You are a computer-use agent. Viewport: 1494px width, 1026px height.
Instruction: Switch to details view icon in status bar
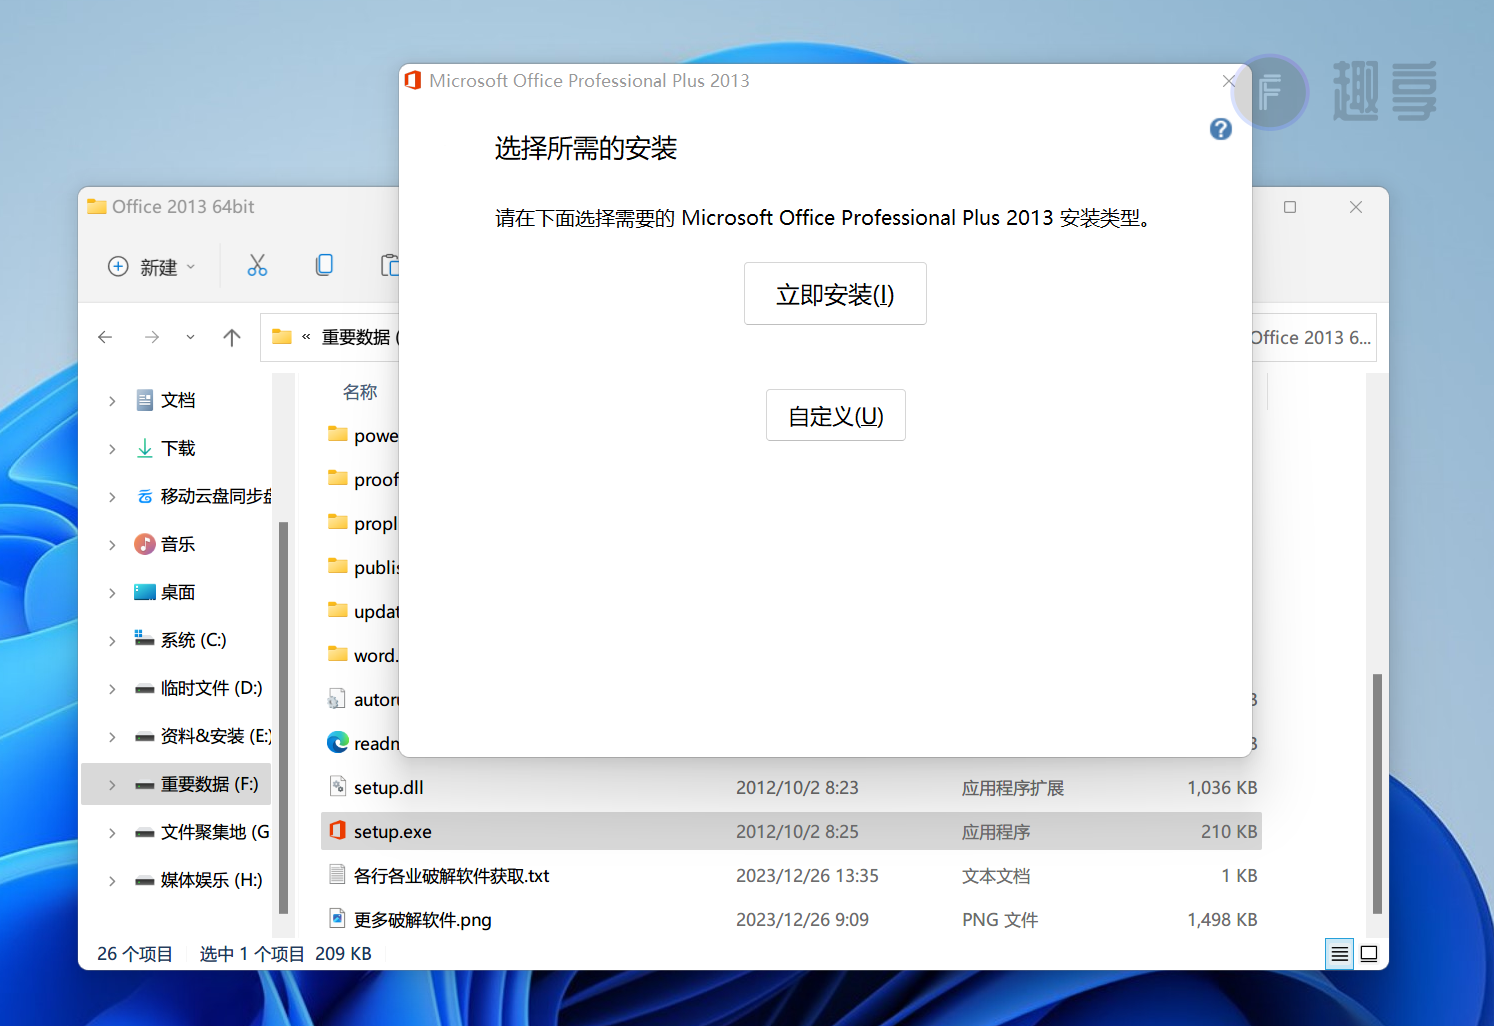1339,954
